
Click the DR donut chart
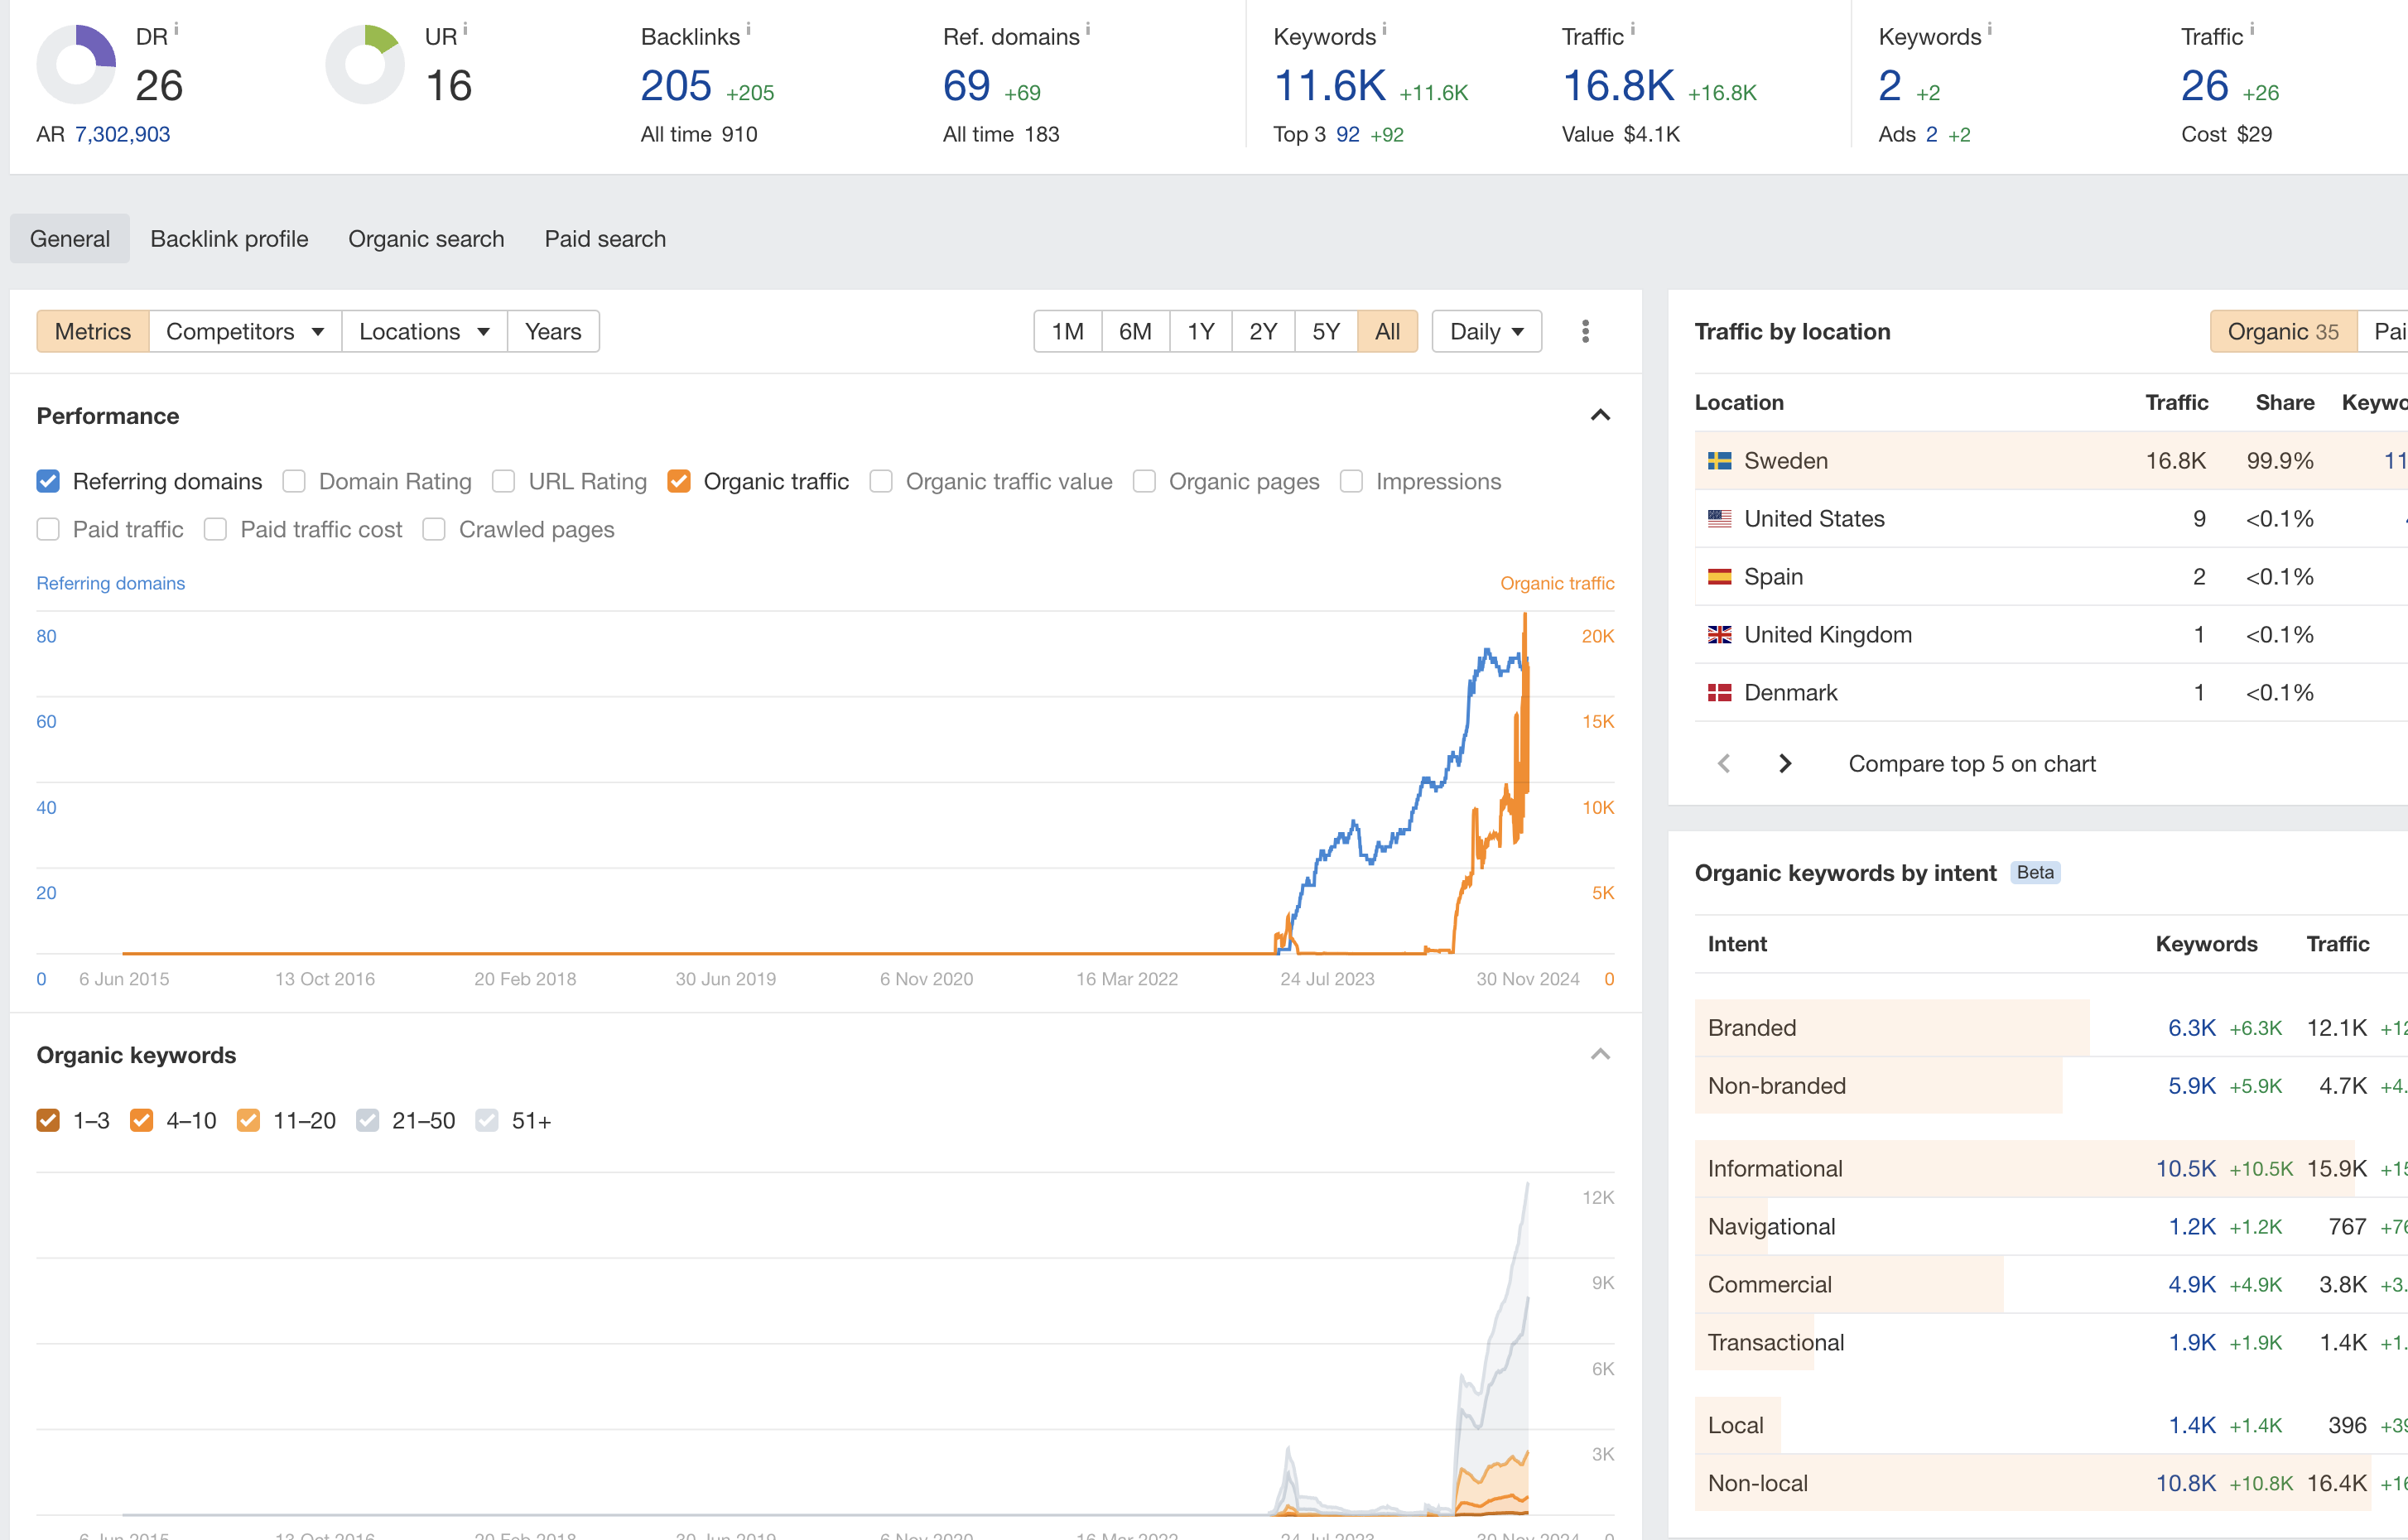[x=76, y=65]
